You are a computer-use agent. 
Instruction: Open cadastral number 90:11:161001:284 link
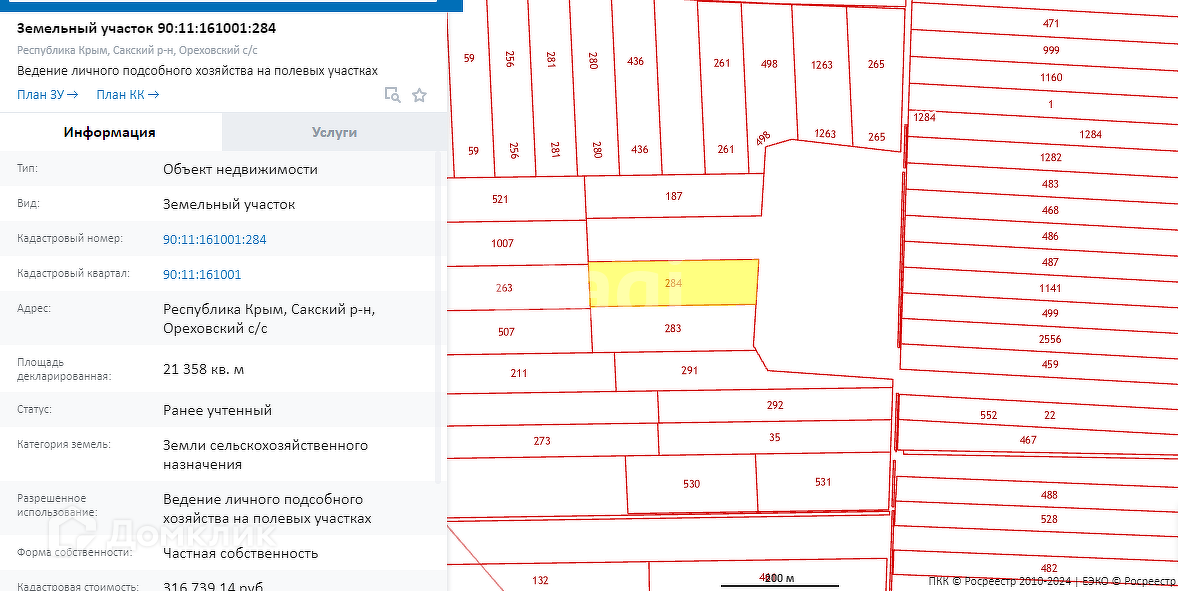[214, 240]
